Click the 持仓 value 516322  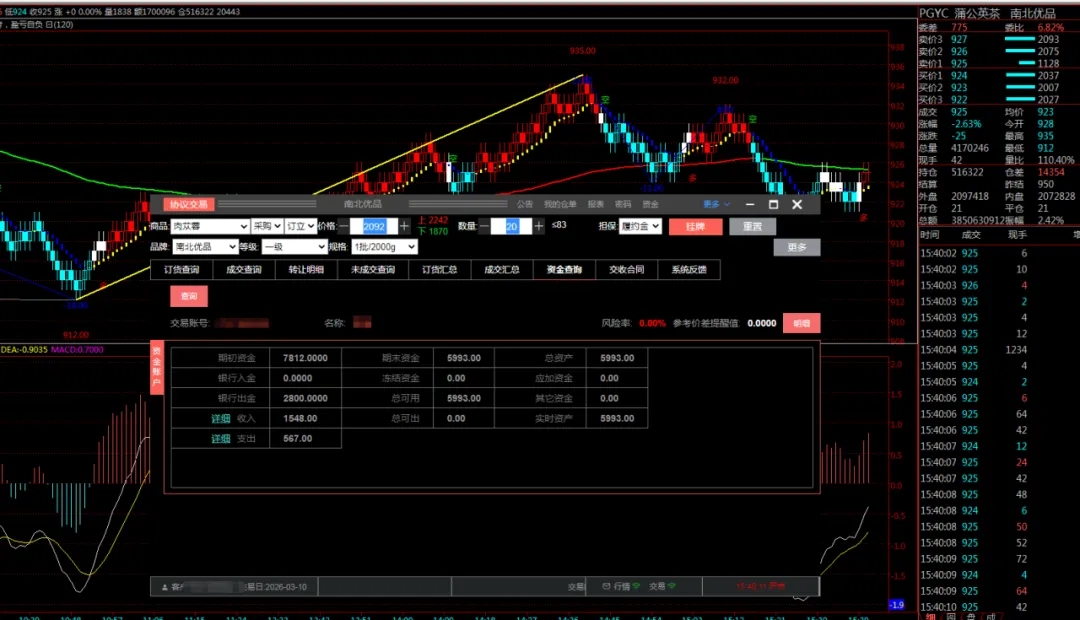point(967,172)
